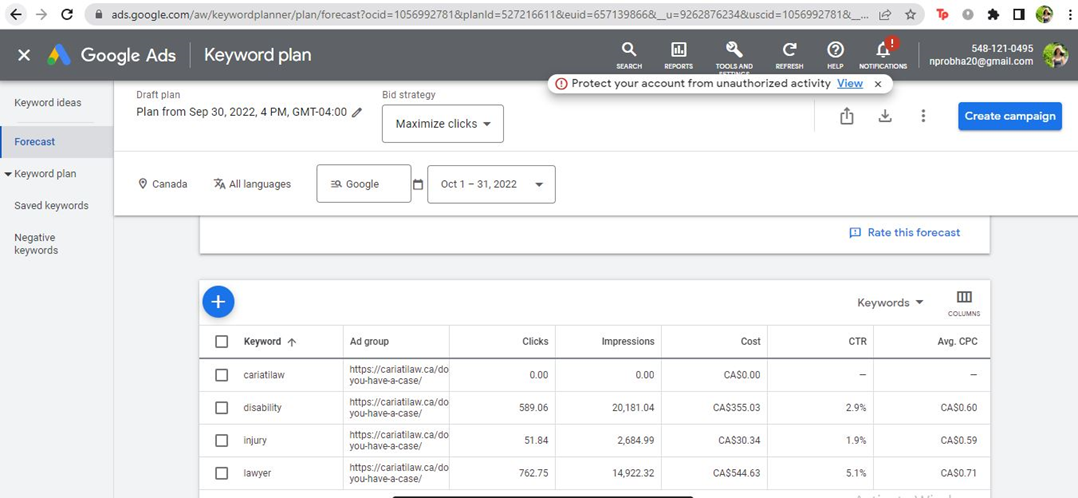Click the lawyer keyword text
The height and width of the screenshot is (498, 1078).
click(x=257, y=473)
